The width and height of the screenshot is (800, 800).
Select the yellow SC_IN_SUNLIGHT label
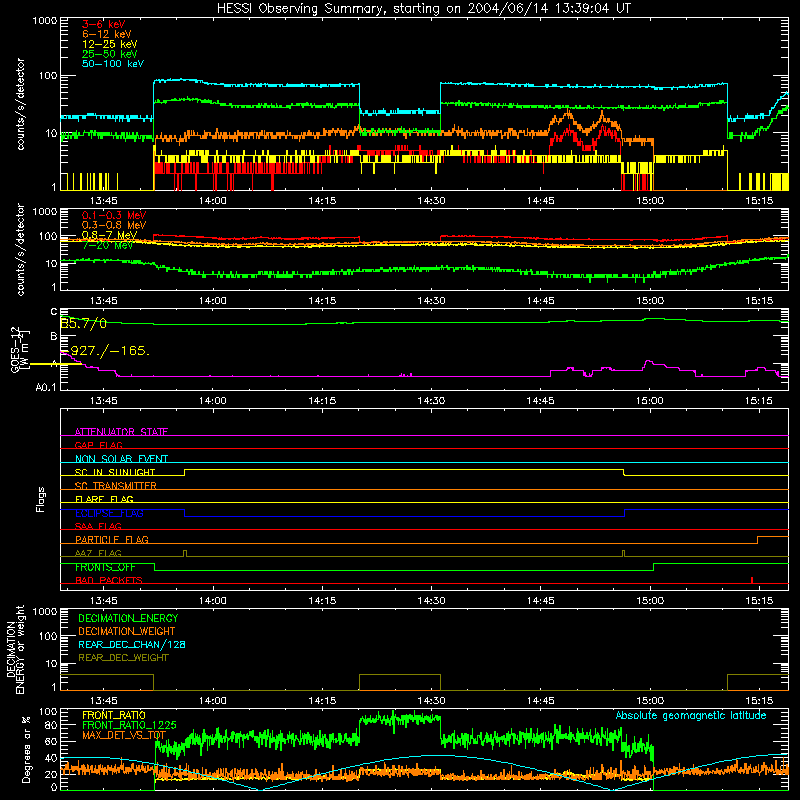click(x=115, y=472)
